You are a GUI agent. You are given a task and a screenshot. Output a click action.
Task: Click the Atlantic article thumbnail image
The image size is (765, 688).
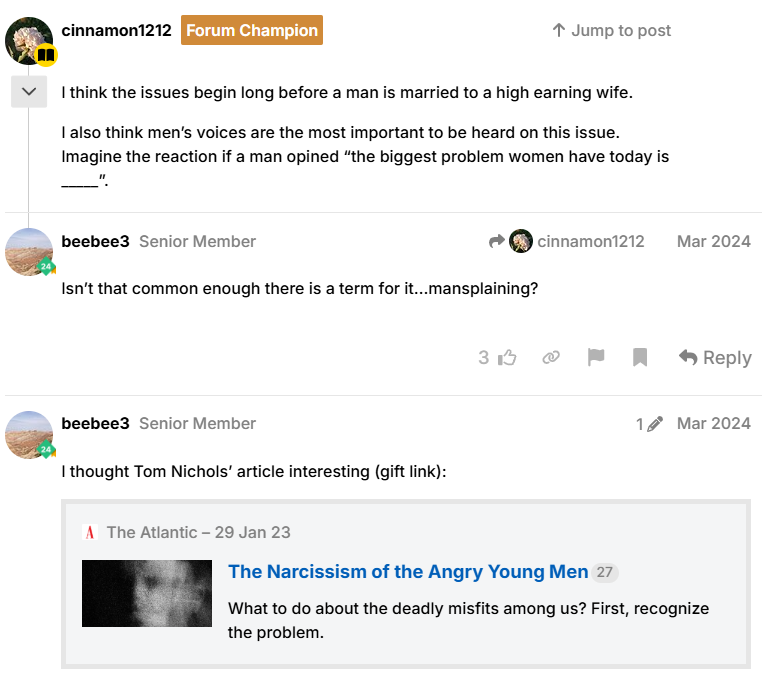(147, 593)
